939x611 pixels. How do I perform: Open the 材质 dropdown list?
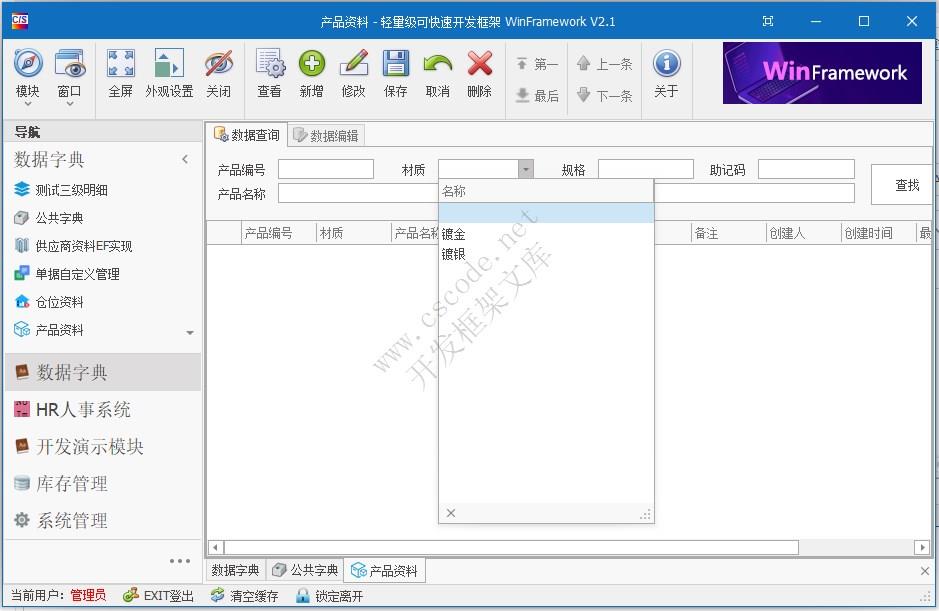(525, 169)
